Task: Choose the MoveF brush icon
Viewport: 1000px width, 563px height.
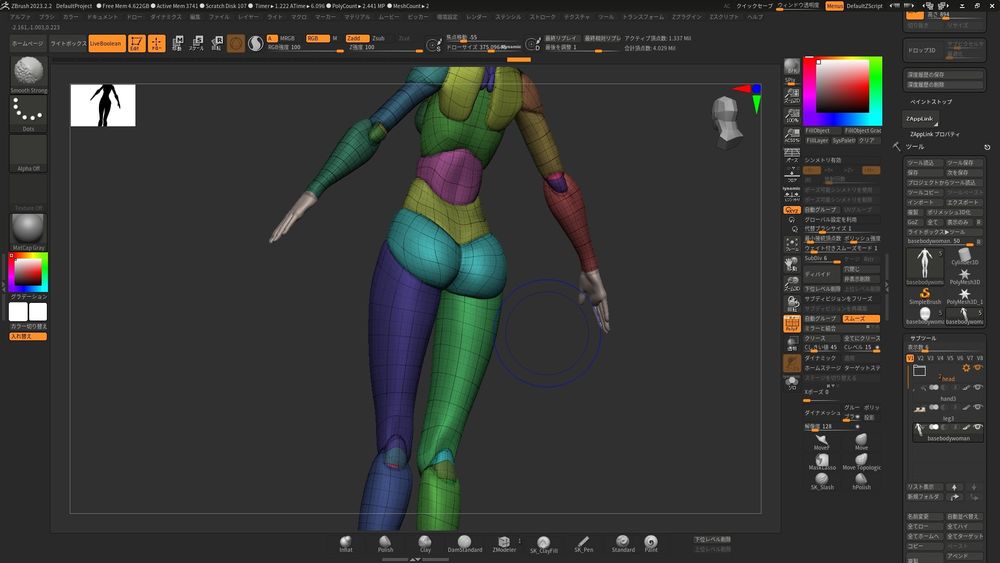Action: pos(821,442)
